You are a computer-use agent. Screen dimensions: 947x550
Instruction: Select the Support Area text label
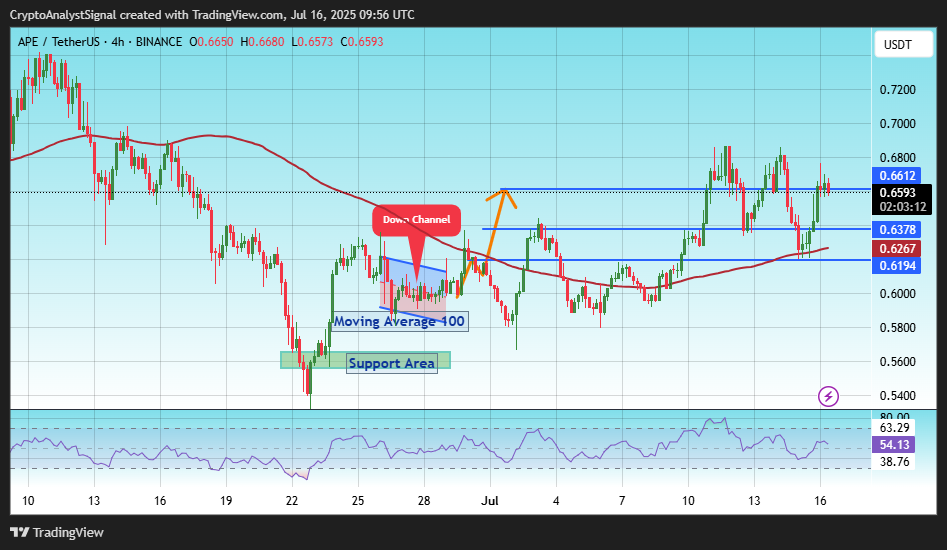coord(391,363)
